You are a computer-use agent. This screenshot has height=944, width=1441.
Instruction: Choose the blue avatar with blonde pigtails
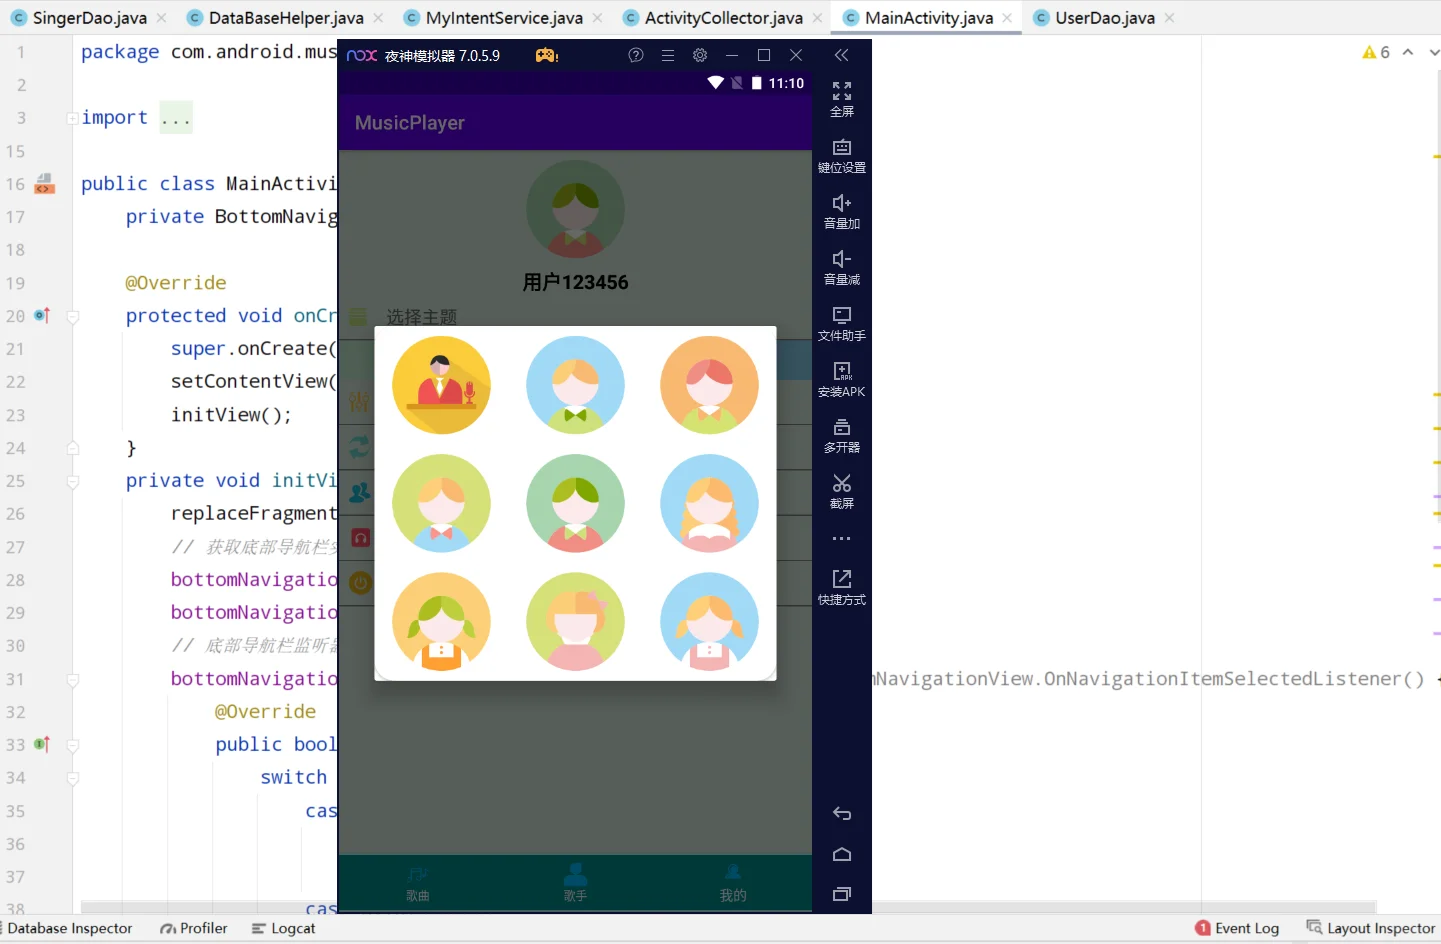coord(709,621)
